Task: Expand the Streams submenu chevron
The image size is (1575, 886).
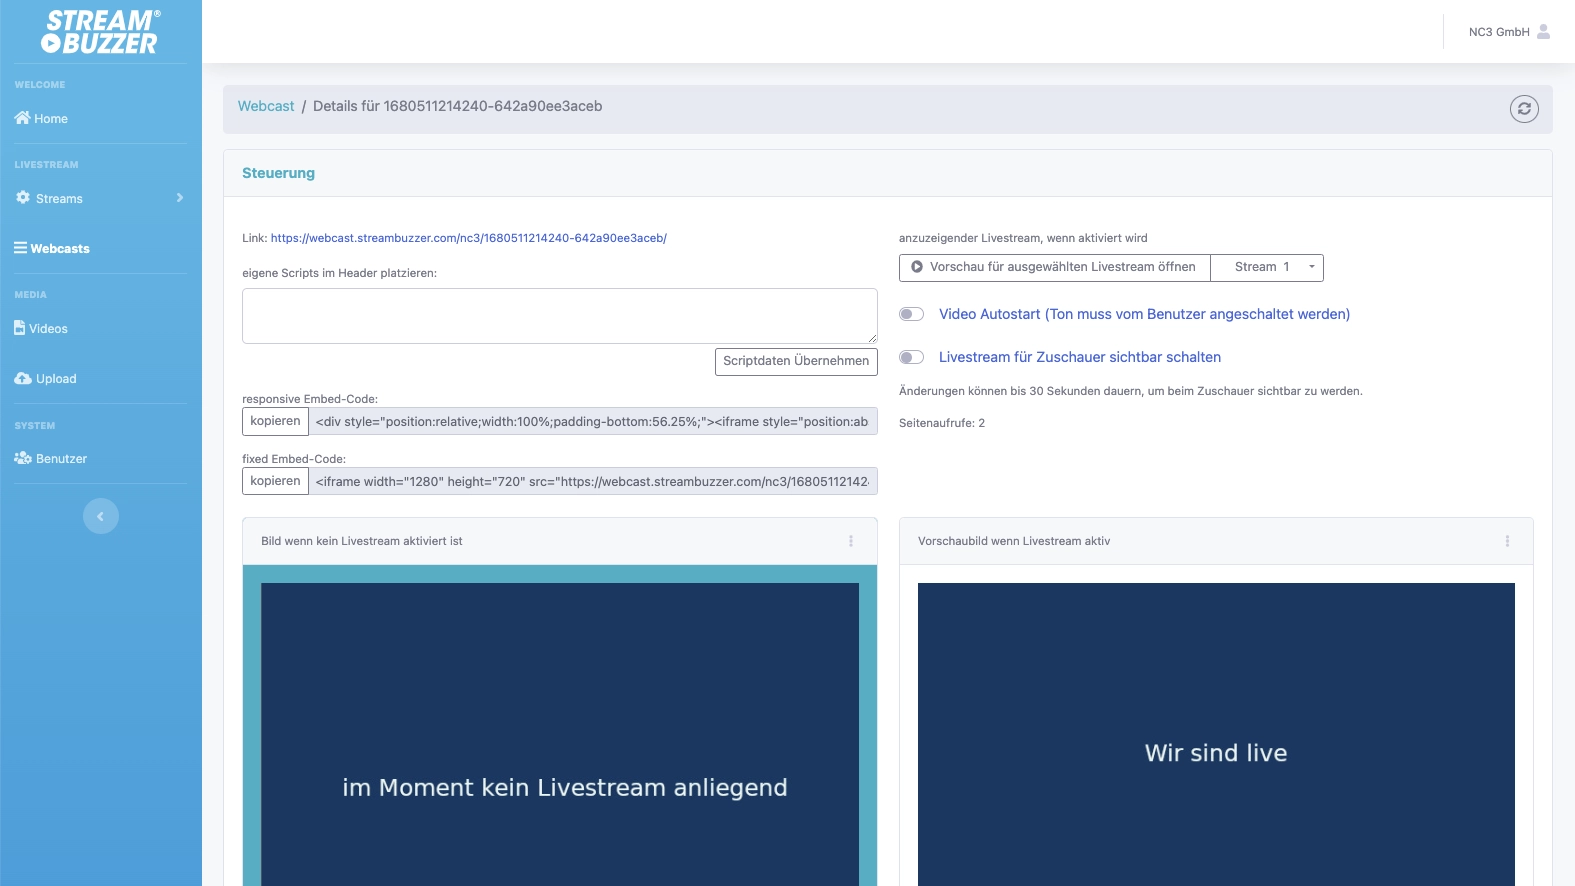Action: coord(180,198)
